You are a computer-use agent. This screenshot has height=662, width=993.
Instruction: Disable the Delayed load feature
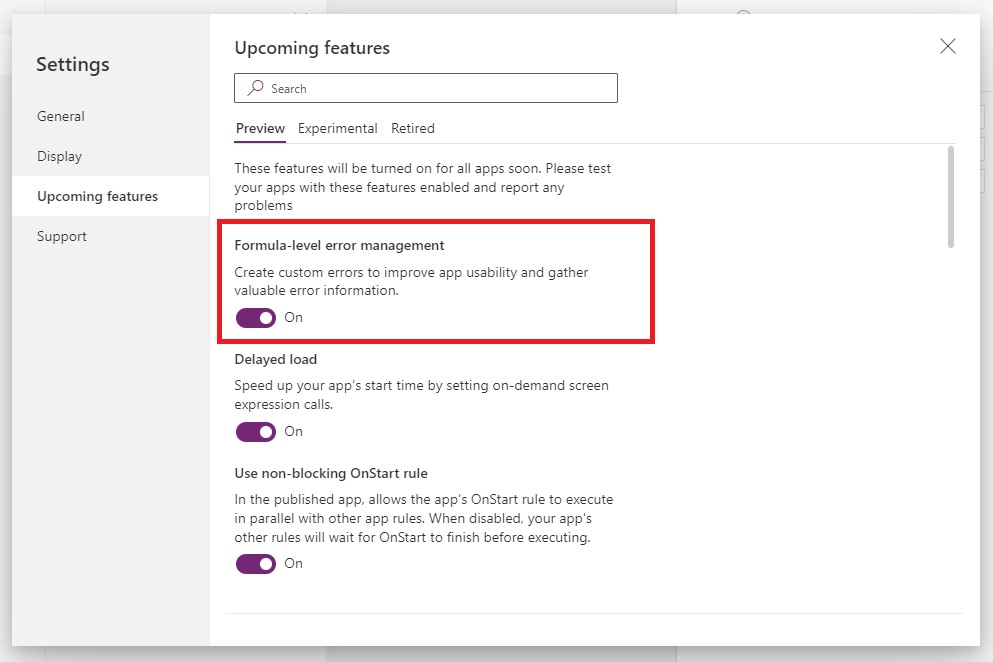(255, 431)
